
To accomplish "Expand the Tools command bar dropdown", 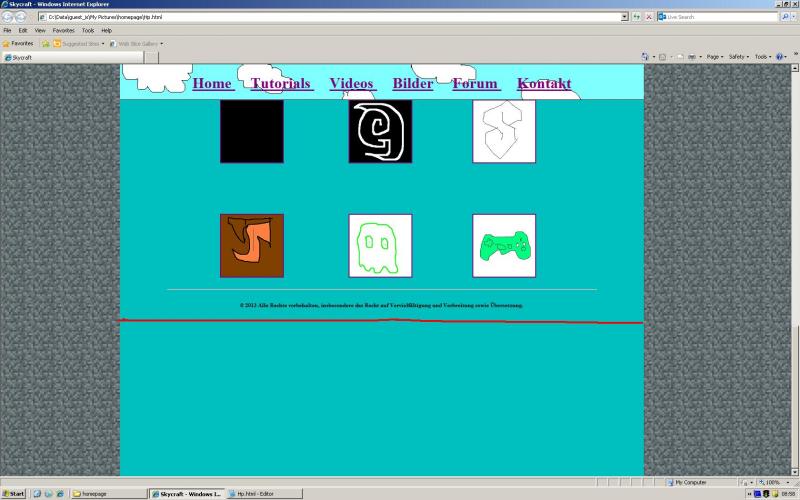I will click(x=763, y=57).
